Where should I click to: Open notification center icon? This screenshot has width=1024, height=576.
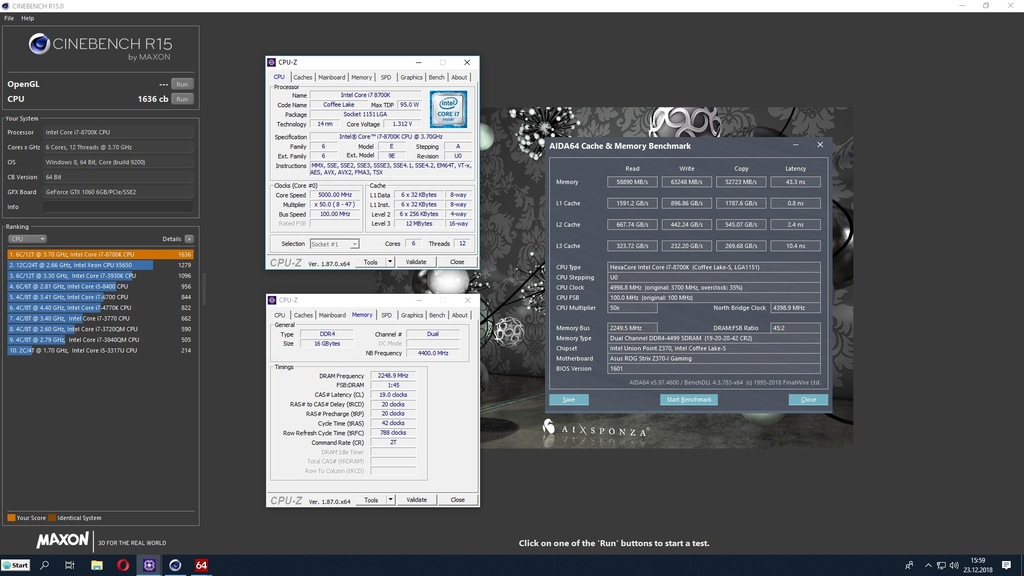point(1006,566)
